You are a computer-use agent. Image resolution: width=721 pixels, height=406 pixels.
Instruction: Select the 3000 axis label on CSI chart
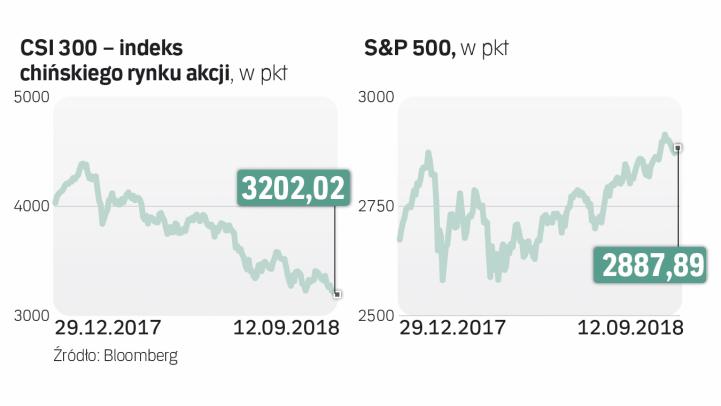pyautogui.click(x=31, y=315)
